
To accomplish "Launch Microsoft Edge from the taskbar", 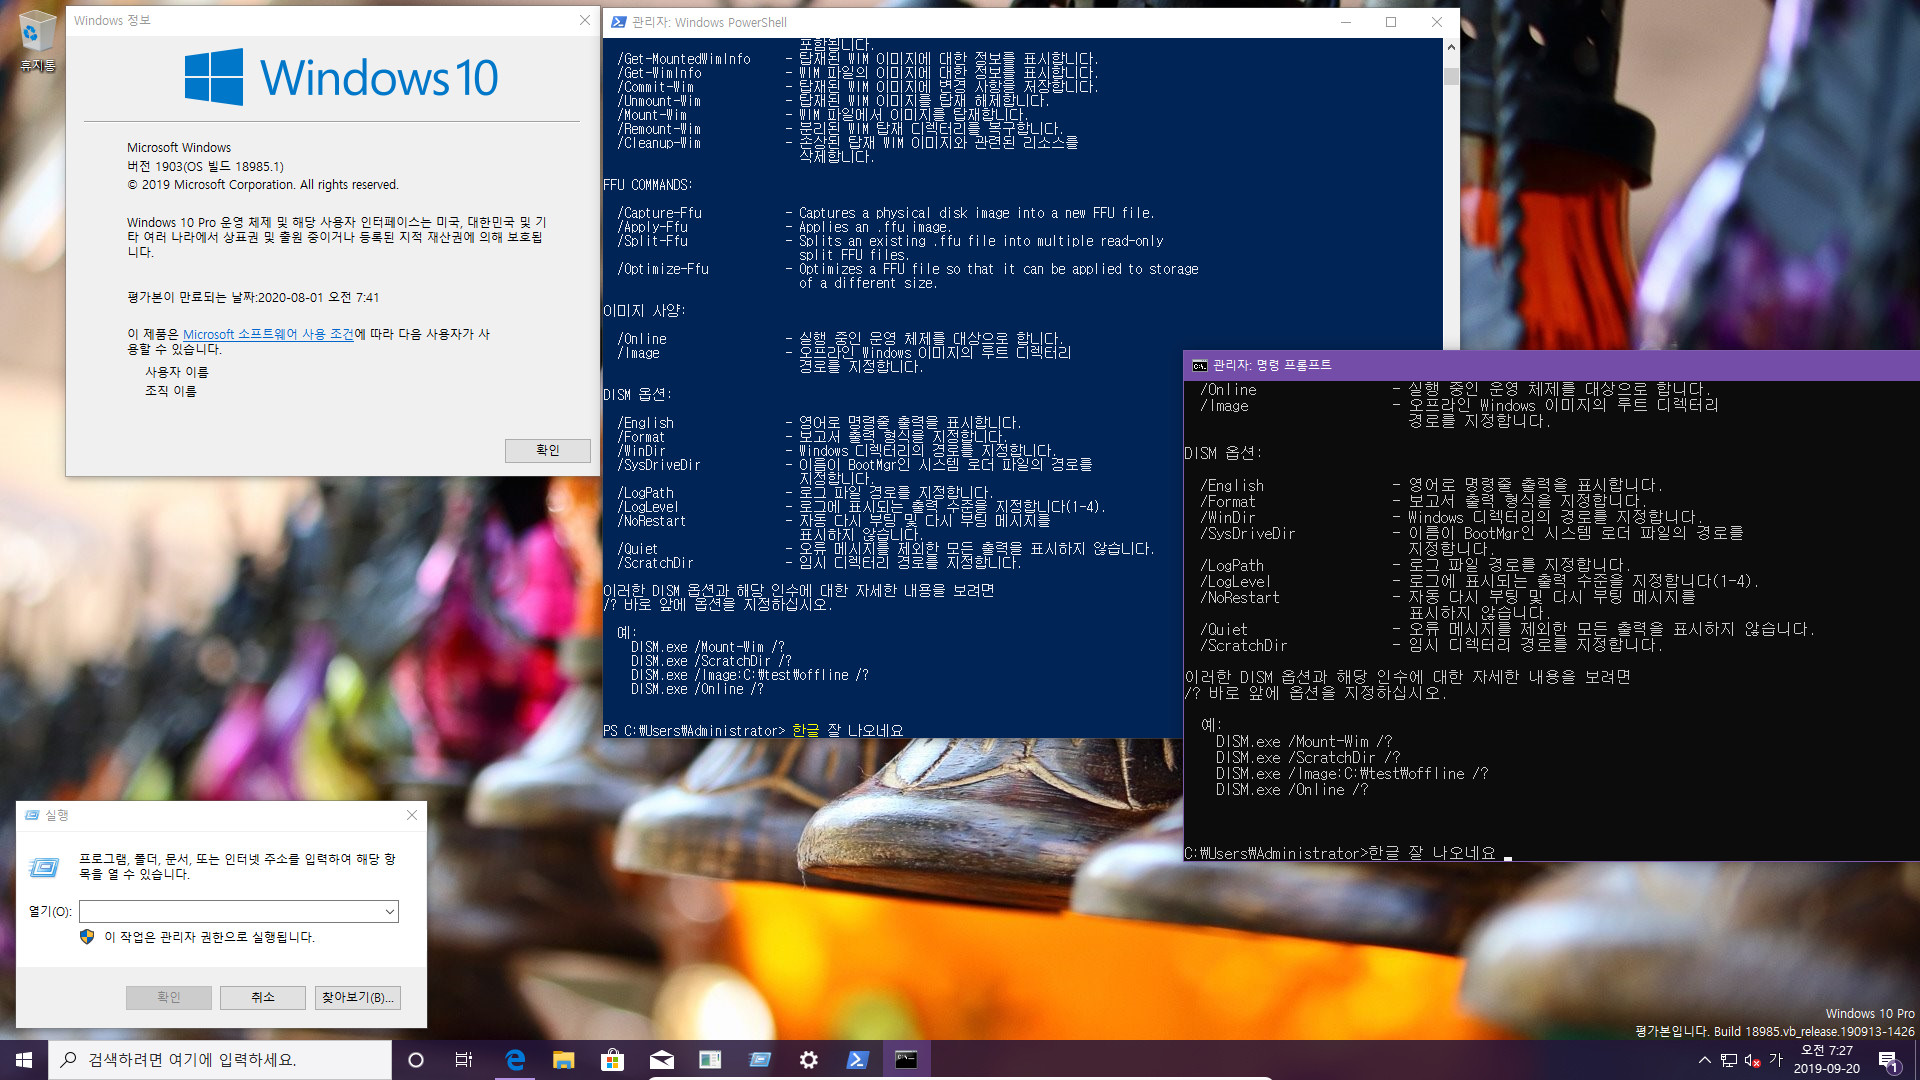I will (515, 1060).
